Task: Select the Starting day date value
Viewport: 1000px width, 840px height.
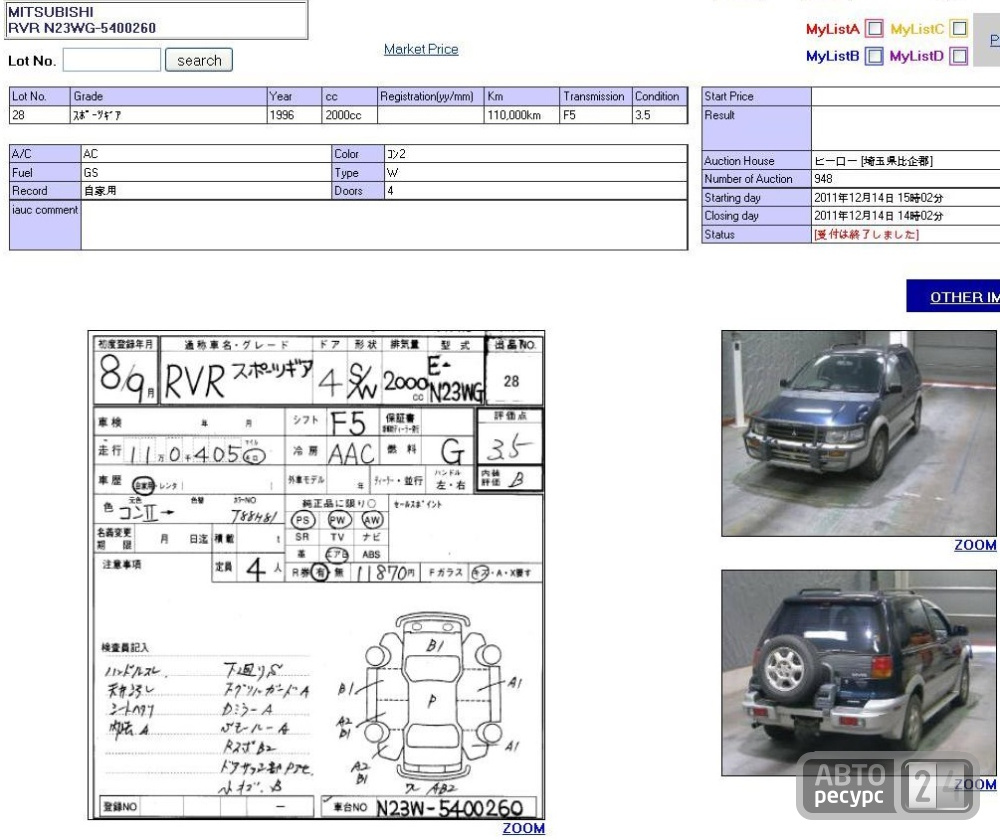Action: 878,198
